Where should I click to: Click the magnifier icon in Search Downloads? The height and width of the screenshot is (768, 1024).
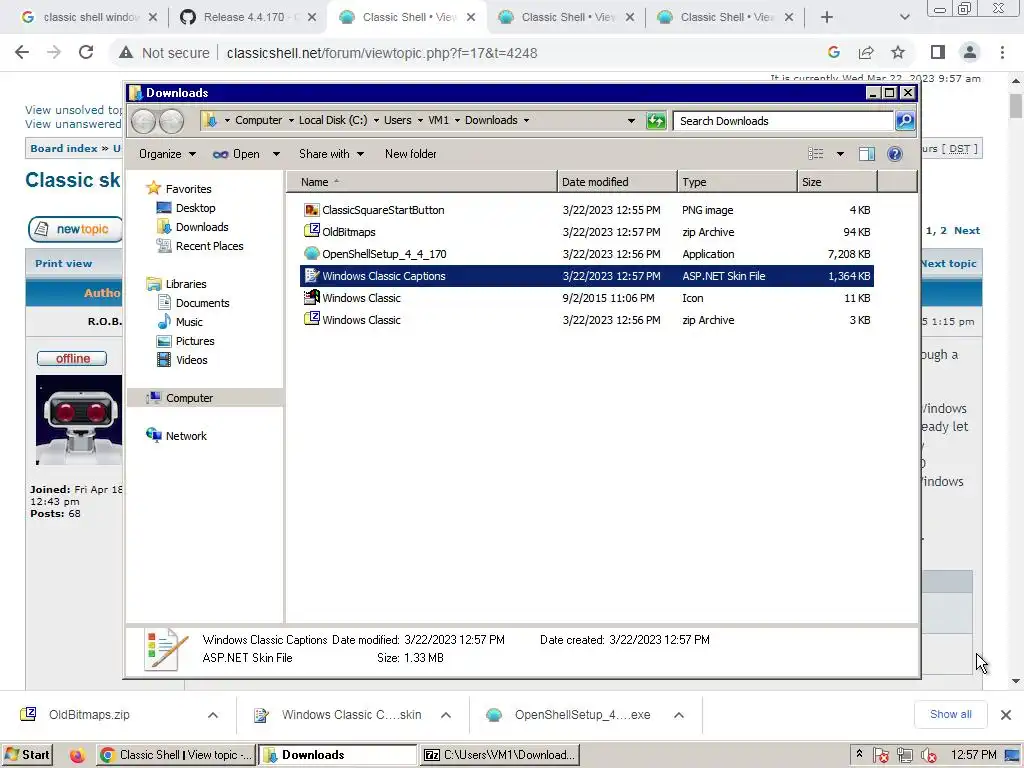tap(904, 121)
